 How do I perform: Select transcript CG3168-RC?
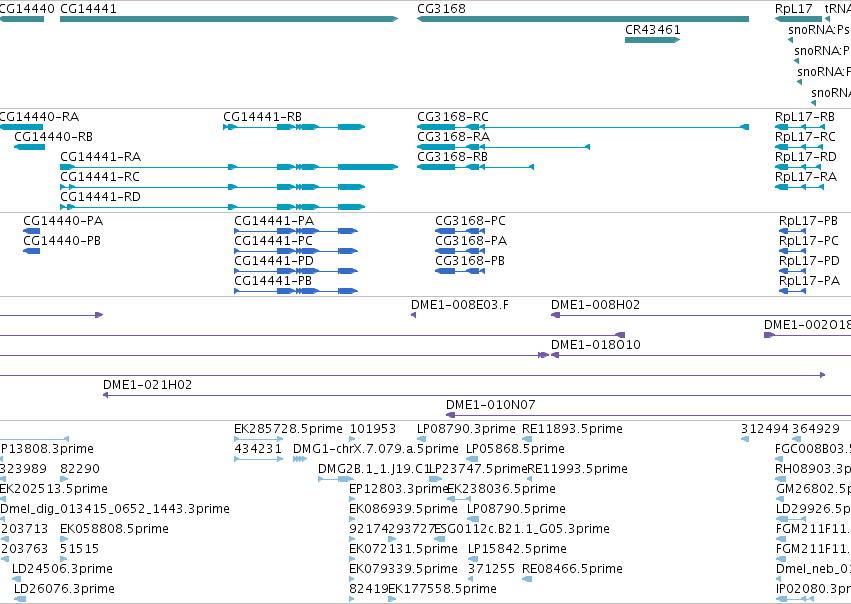coord(583,127)
